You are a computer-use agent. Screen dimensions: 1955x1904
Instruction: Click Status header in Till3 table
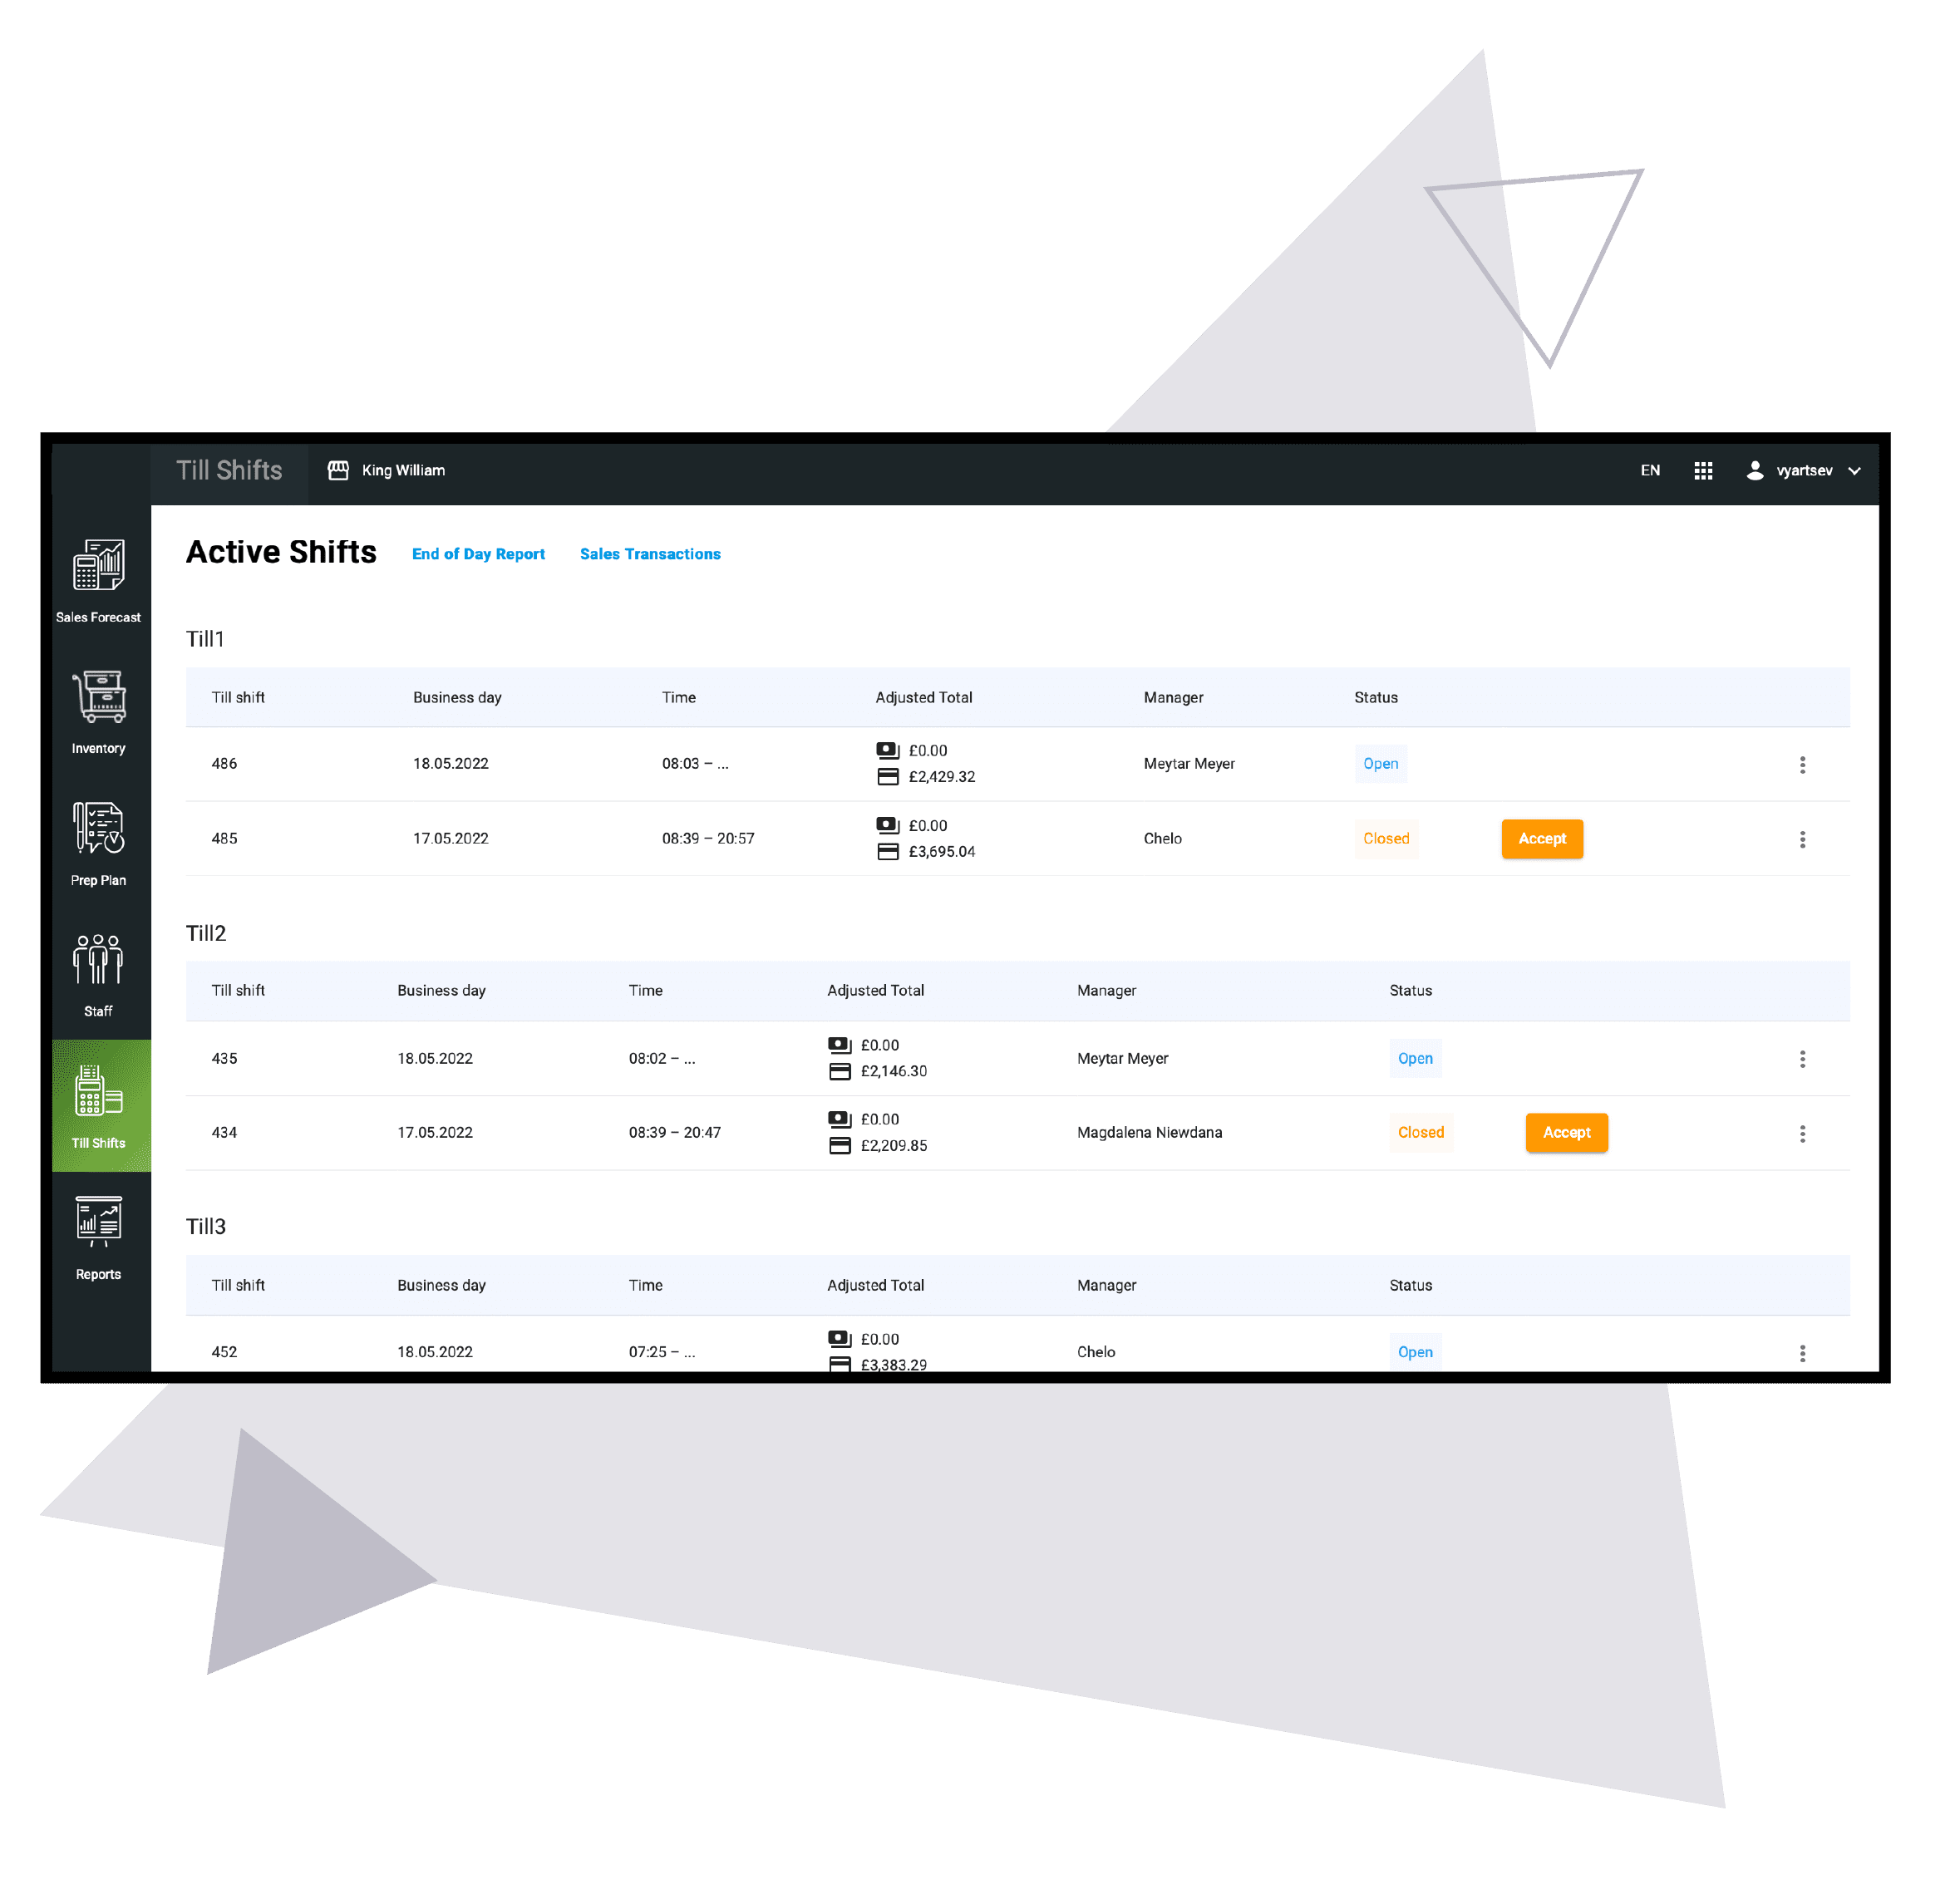[1412, 1287]
